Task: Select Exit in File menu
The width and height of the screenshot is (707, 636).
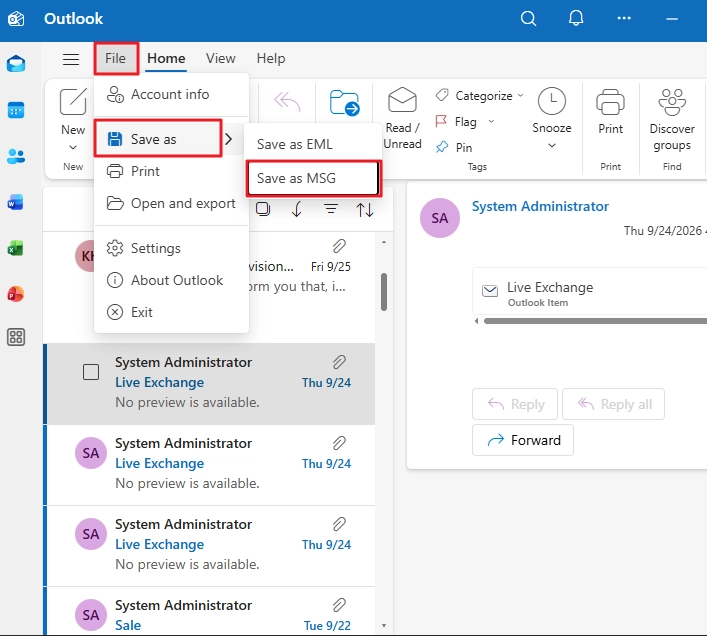Action: [x=171, y=312]
